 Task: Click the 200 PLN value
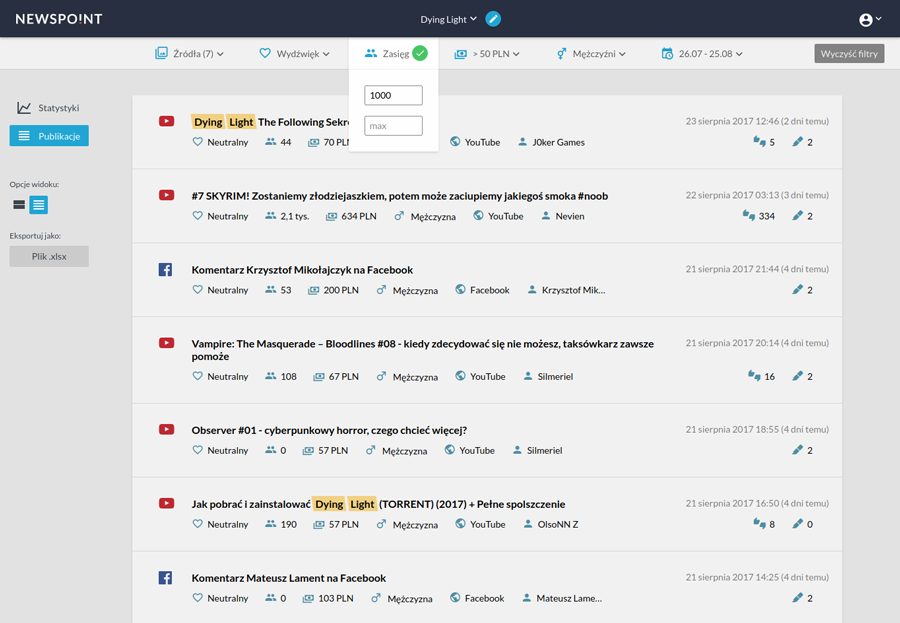pyautogui.click(x=341, y=290)
